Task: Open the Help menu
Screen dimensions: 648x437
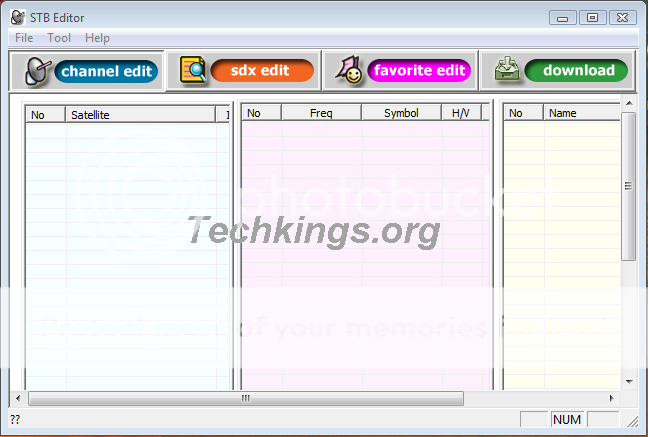Action: pos(98,38)
